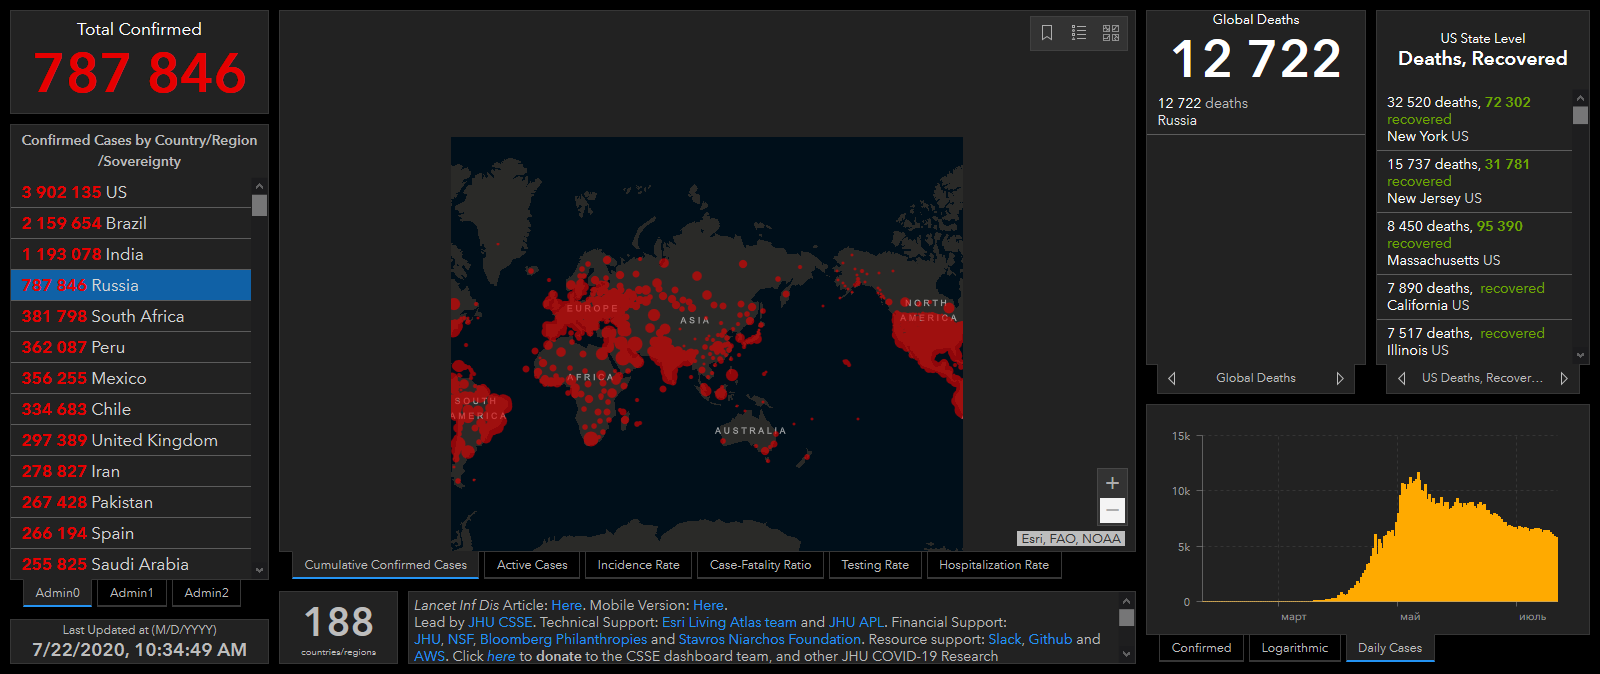
Task: Switch to the Active Cases tab
Action: pos(532,565)
